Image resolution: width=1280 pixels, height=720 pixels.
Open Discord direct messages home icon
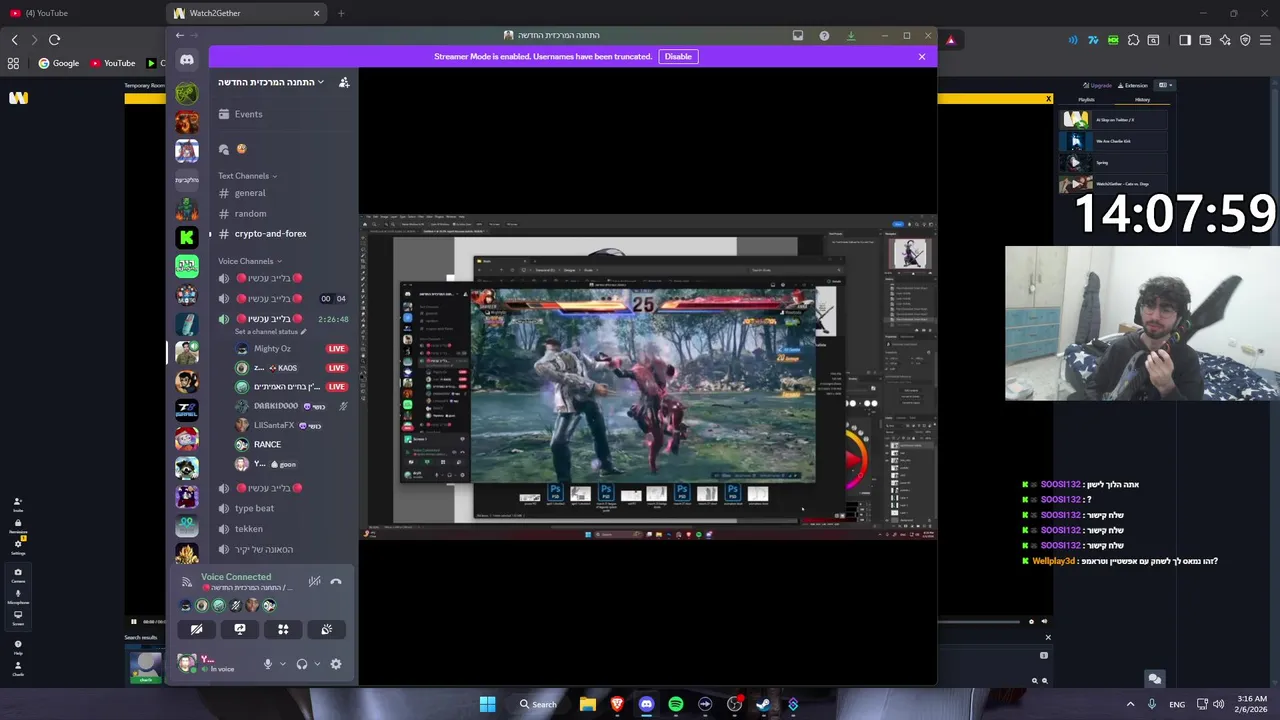tap(187, 61)
